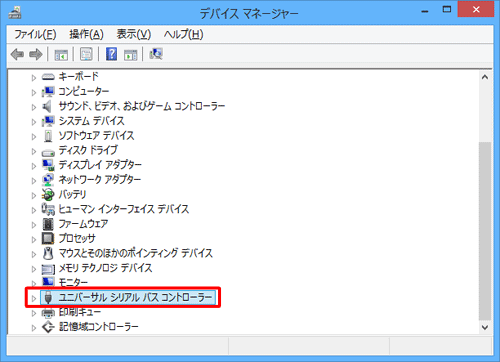Click the USB plug icon for ユニバーサル シリアル バス

tap(48, 297)
